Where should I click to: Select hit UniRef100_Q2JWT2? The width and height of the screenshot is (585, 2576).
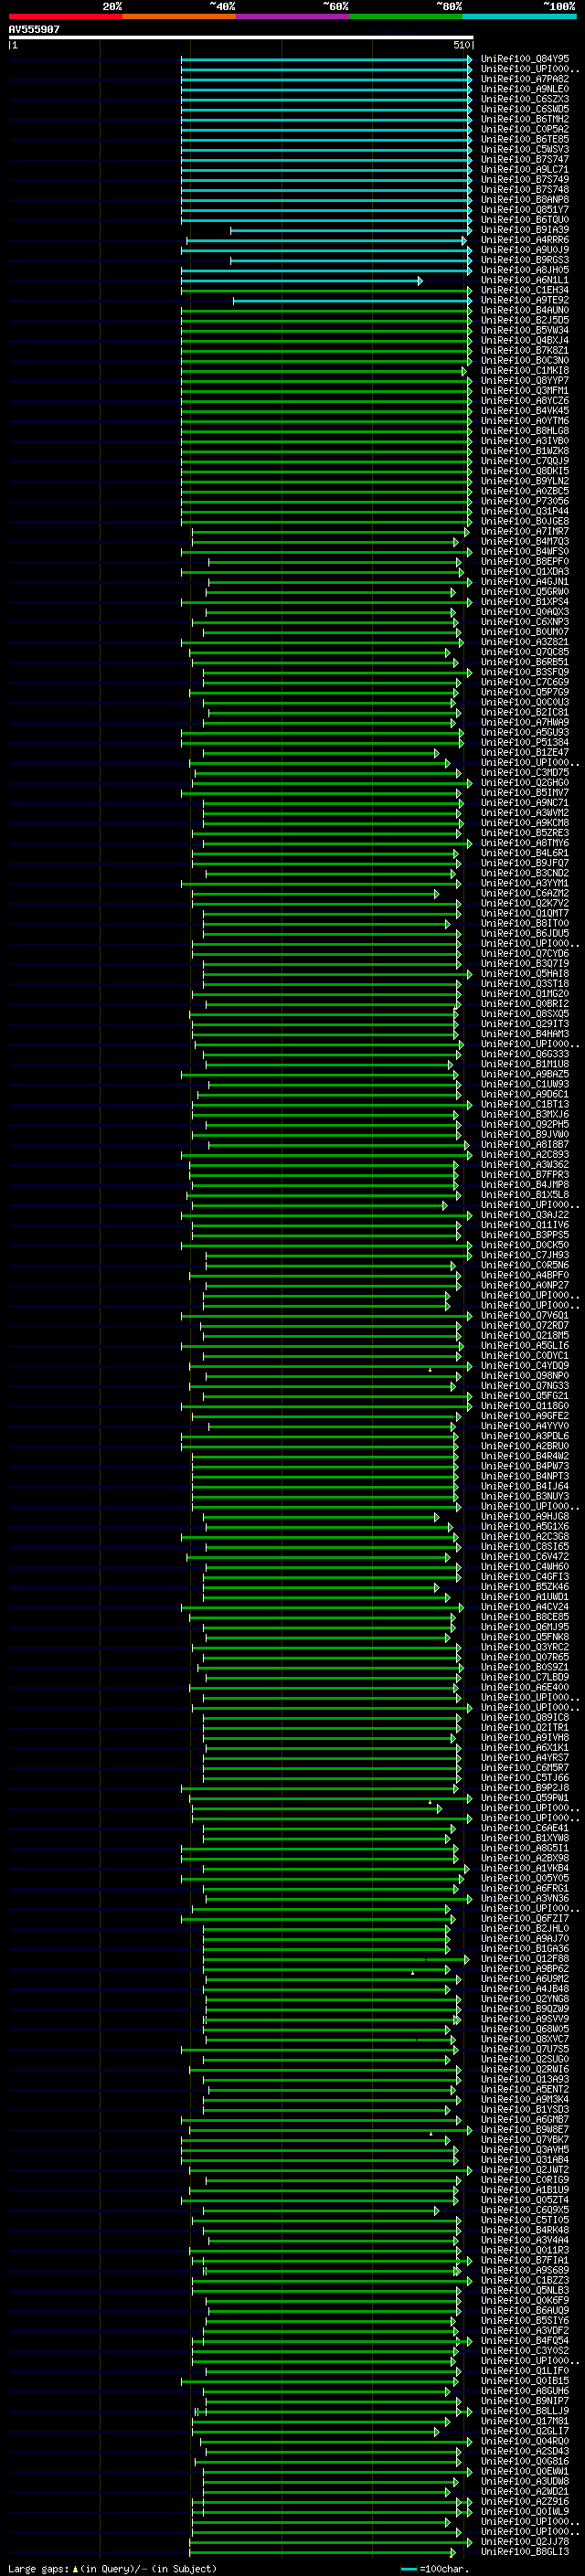tap(525, 2170)
